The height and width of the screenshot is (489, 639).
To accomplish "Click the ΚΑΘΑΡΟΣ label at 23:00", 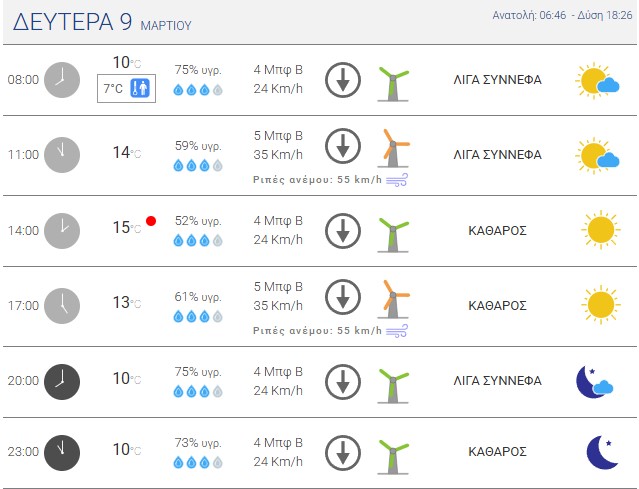I will point(497,451).
